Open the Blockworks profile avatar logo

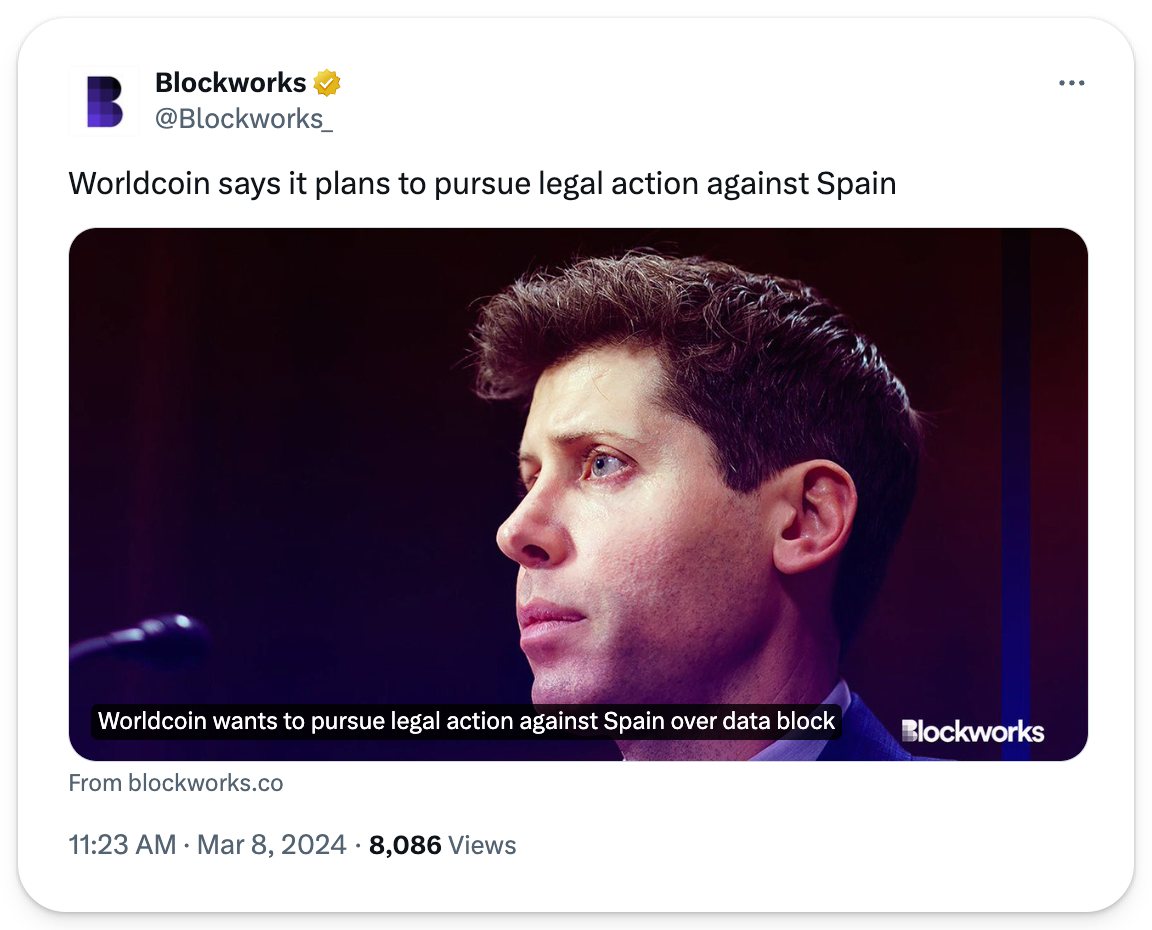[104, 101]
